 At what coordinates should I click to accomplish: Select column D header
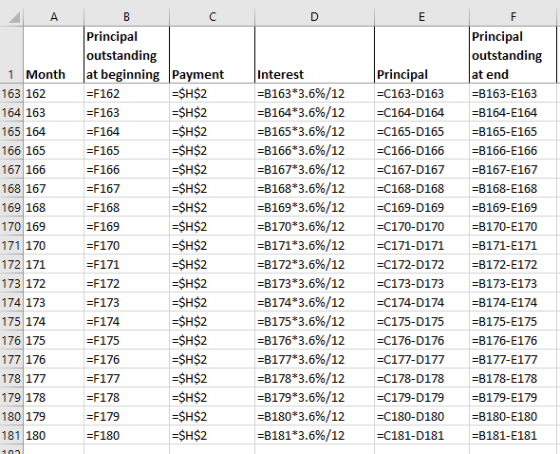(x=314, y=17)
